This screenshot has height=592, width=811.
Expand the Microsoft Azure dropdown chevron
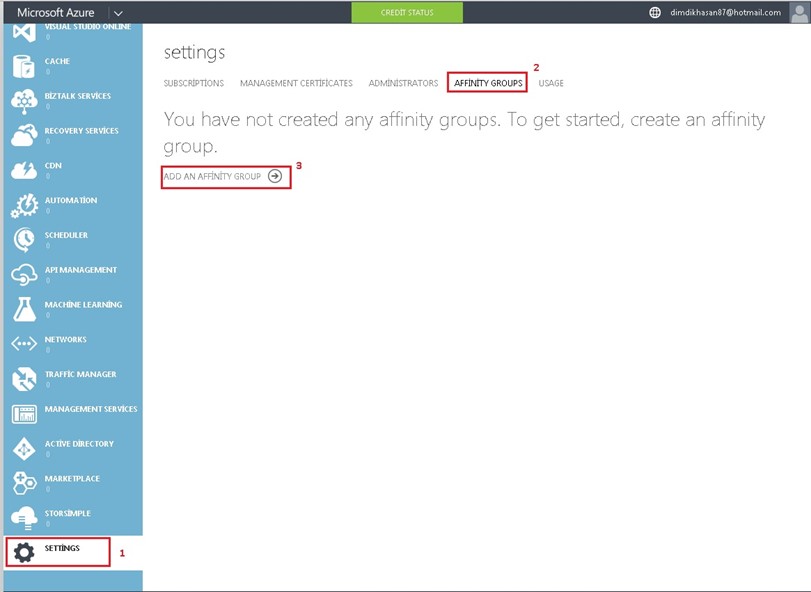[118, 12]
